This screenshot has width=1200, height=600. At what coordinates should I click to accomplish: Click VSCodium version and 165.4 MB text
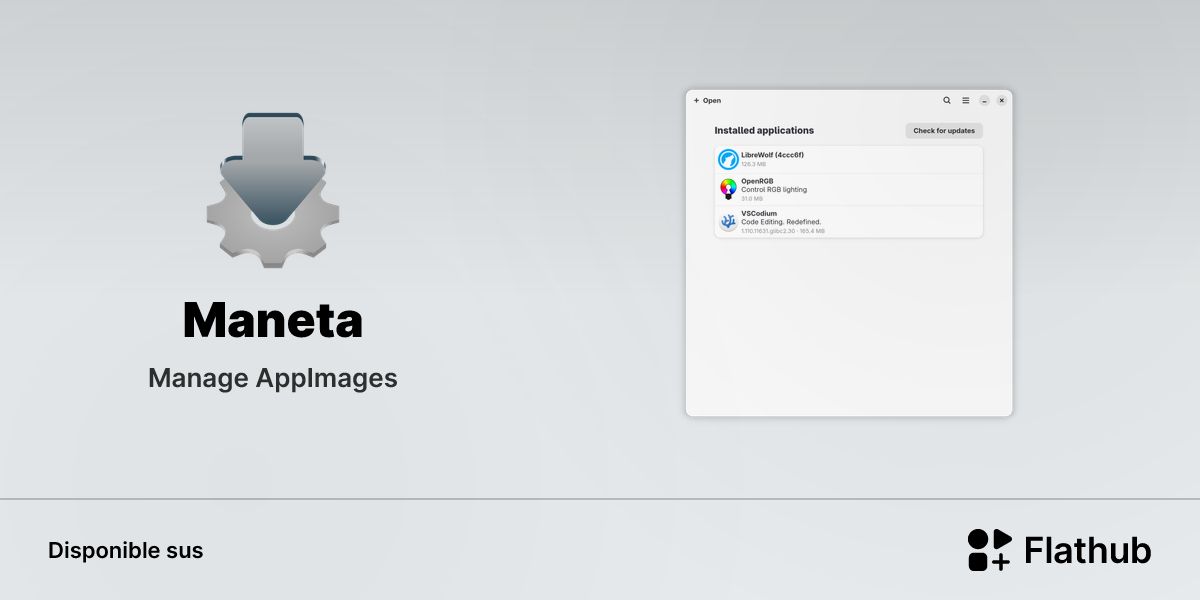pyautogui.click(x=783, y=231)
